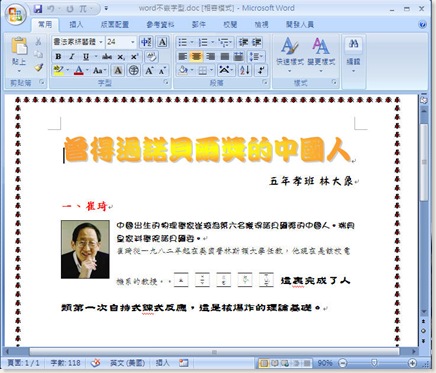Viewport: 436px width, 373px height.
Task: Open 參考資料 References tab
Action: [160, 24]
